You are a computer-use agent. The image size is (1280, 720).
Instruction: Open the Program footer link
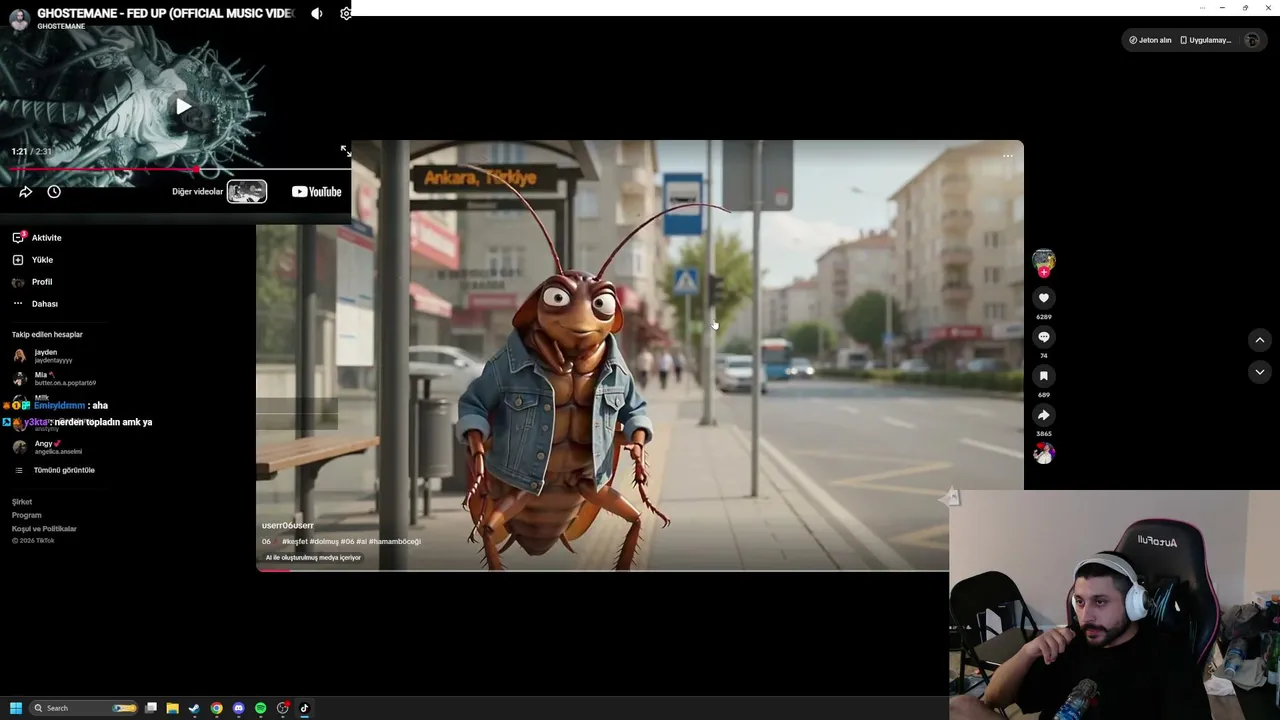click(x=27, y=515)
